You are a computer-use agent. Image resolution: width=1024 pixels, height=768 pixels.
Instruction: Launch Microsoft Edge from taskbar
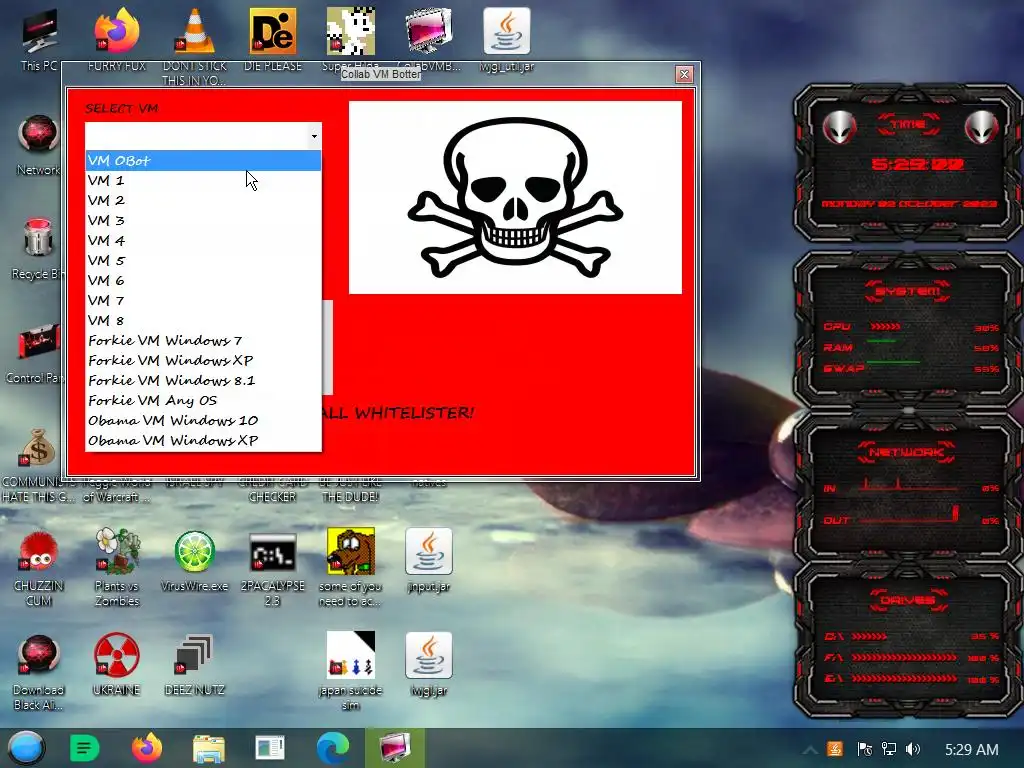[x=332, y=748]
